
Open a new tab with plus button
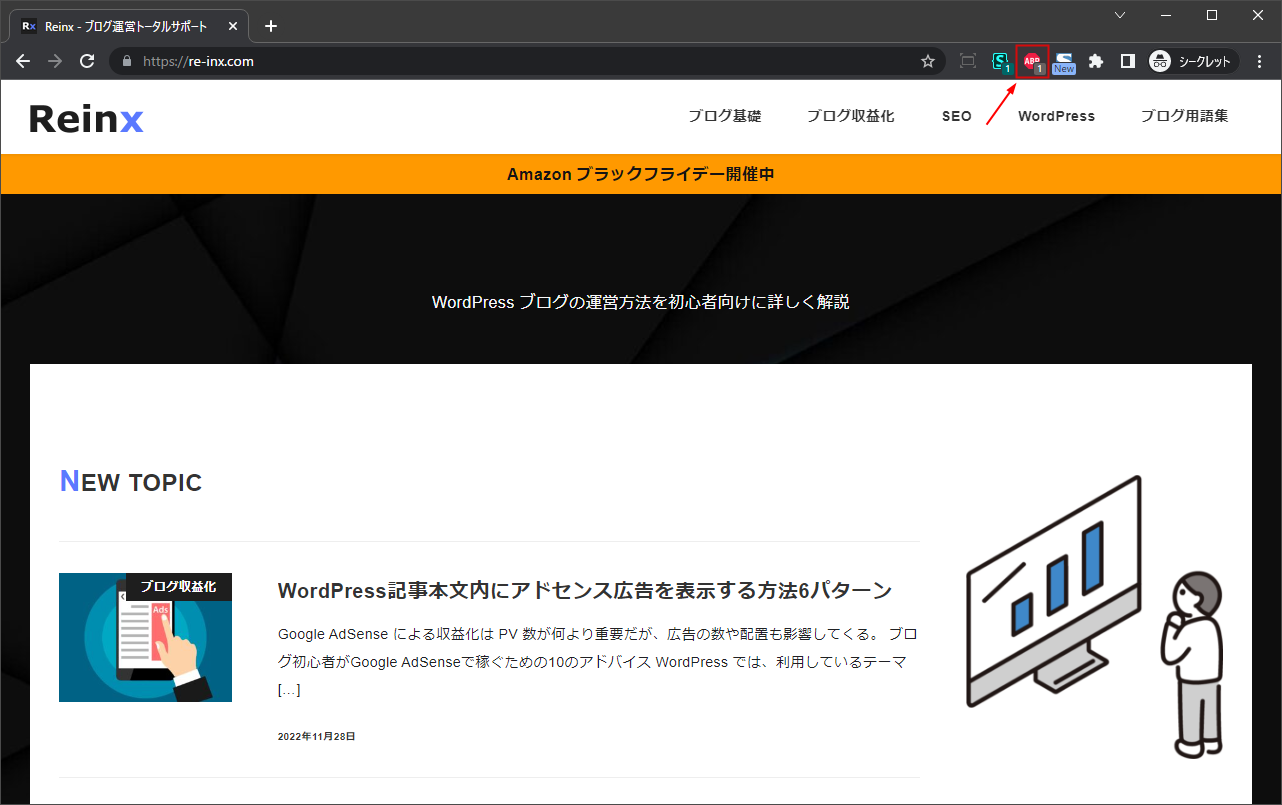[270, 26]
